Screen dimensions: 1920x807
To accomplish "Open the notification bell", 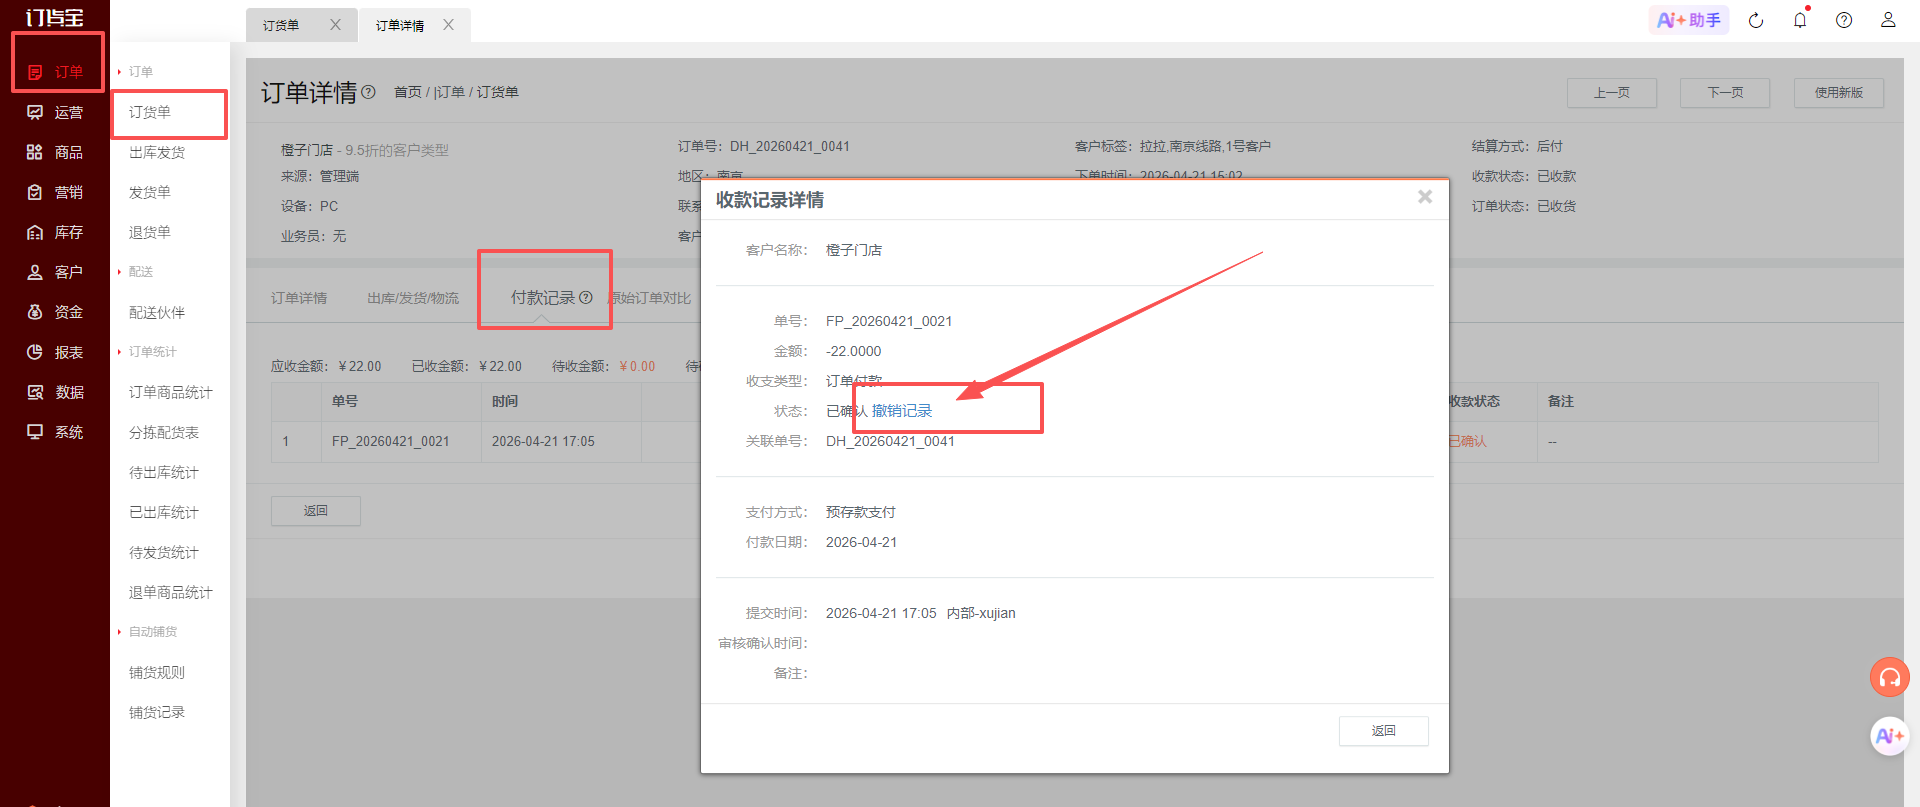I will 1800,20.
